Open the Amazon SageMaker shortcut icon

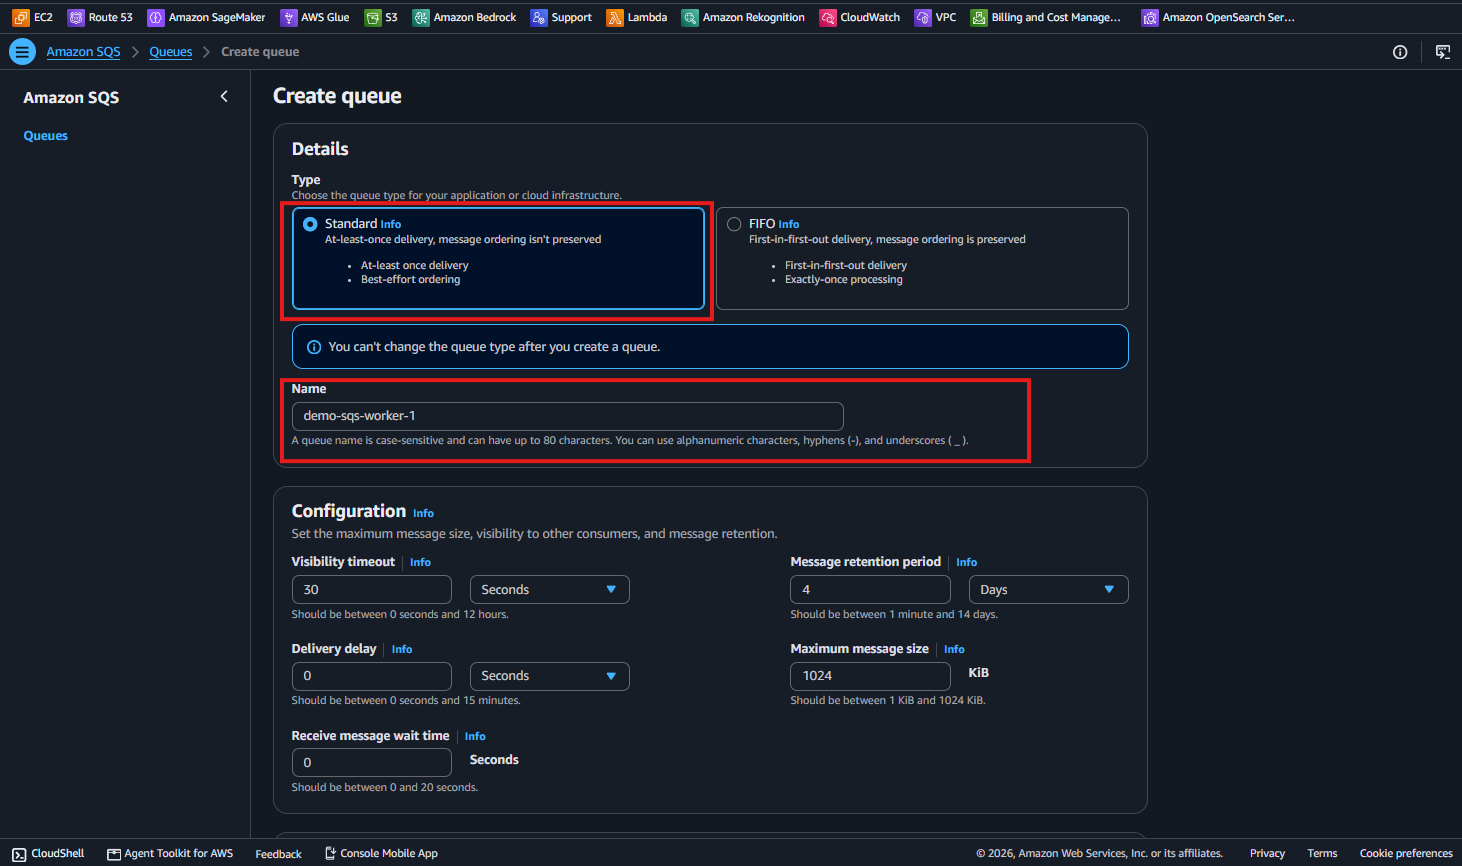pos(156,17)
